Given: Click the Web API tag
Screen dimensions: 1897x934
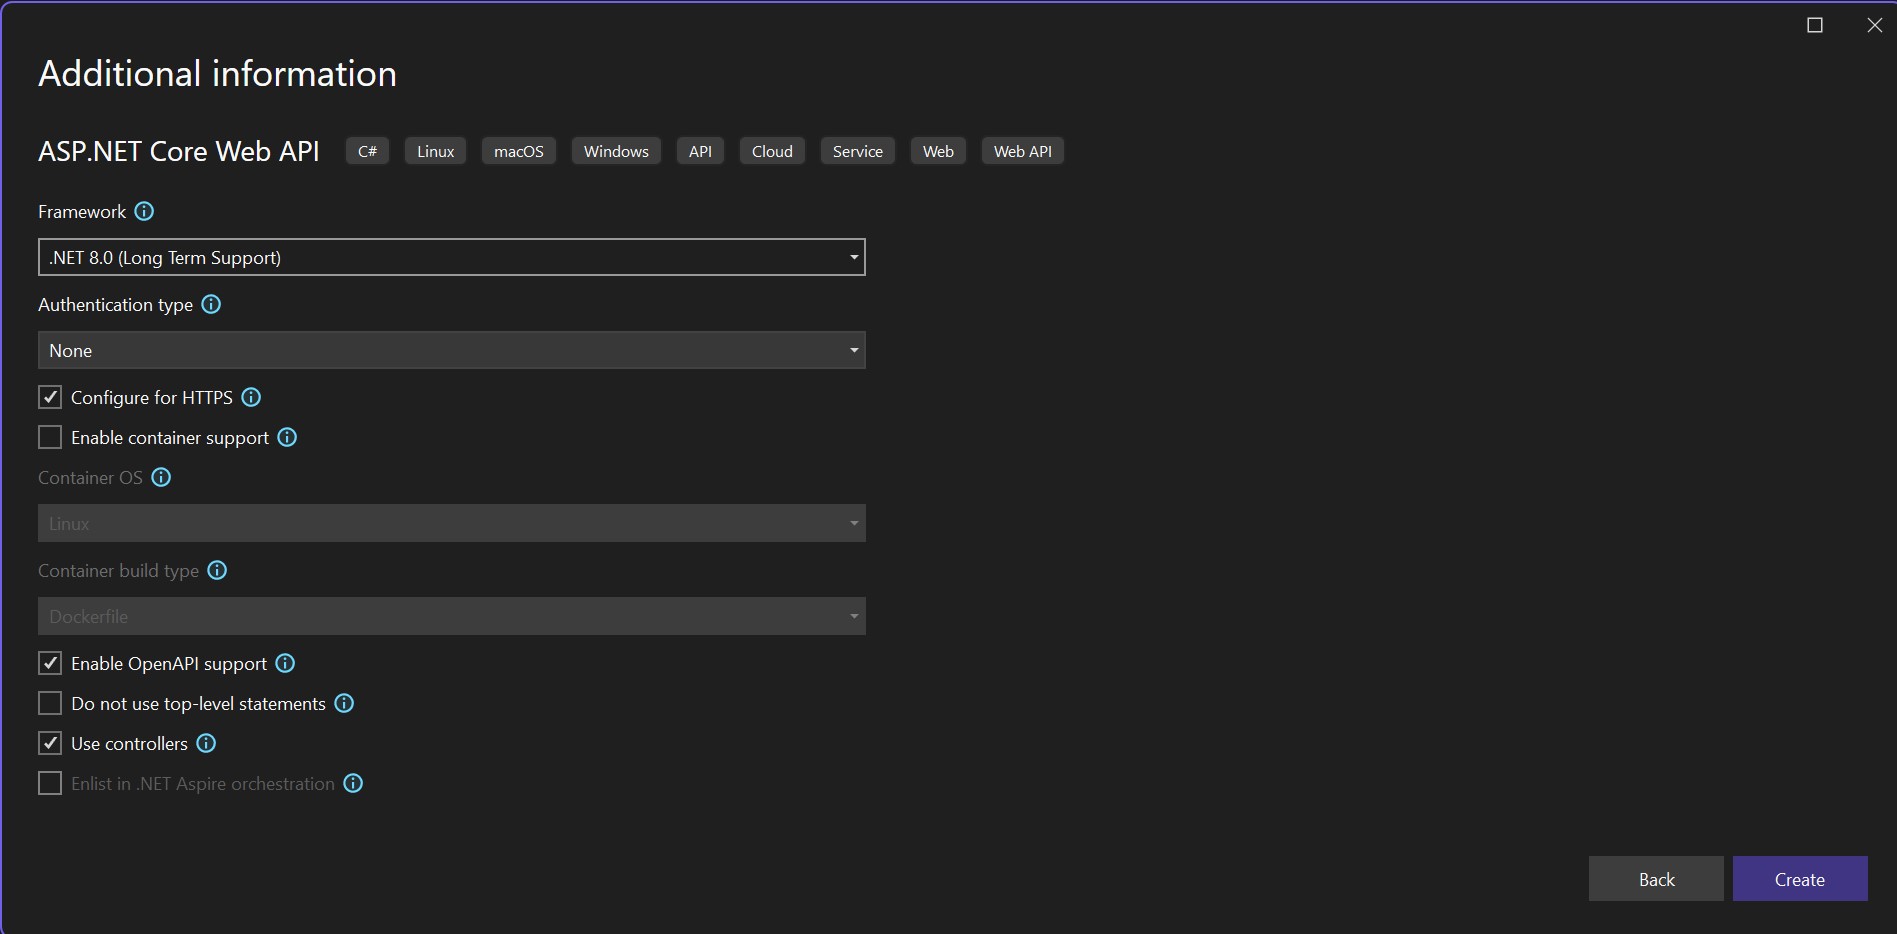Looking at the screenshot, I should 1022,151.
